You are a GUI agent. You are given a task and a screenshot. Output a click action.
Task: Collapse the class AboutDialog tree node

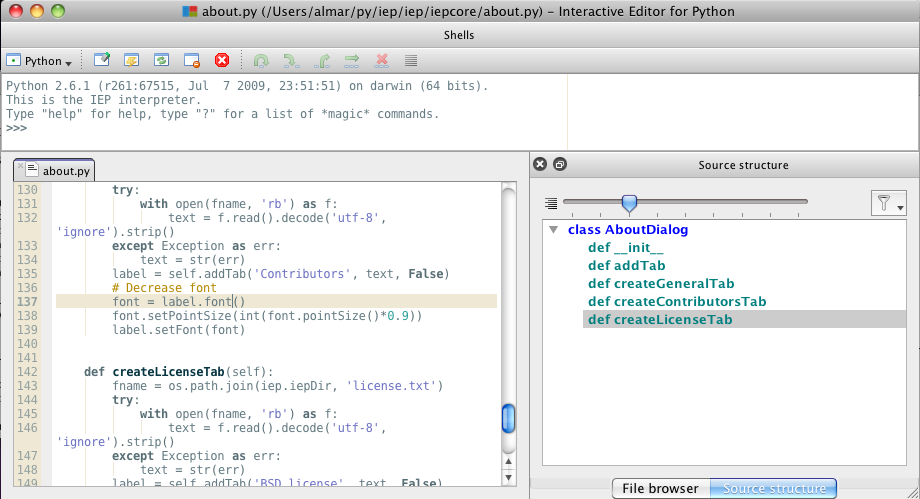click(x=553, y=230)
